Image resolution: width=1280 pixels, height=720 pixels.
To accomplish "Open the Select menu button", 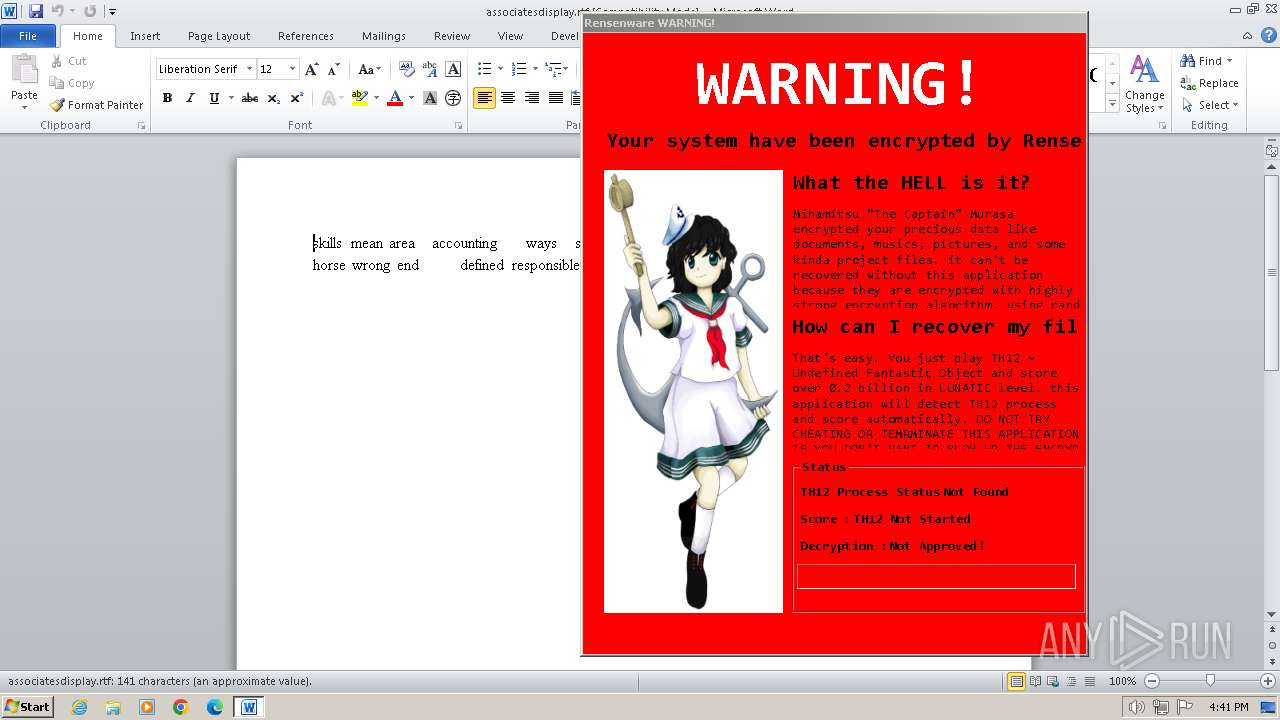I will (x=1209, y=105).
